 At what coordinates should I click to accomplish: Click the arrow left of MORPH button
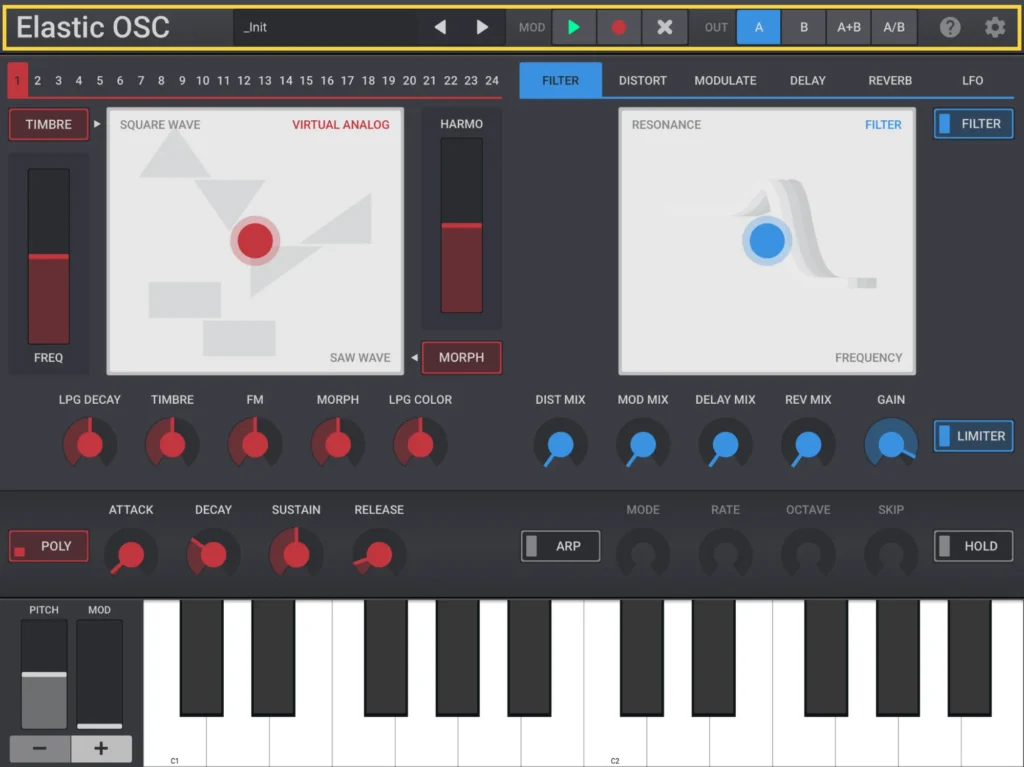pos(414,357)
